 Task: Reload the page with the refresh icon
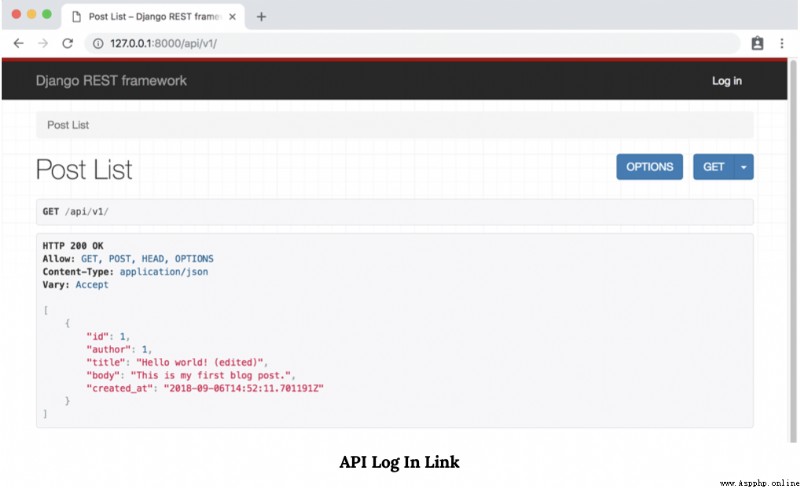(x=68, y=43)
